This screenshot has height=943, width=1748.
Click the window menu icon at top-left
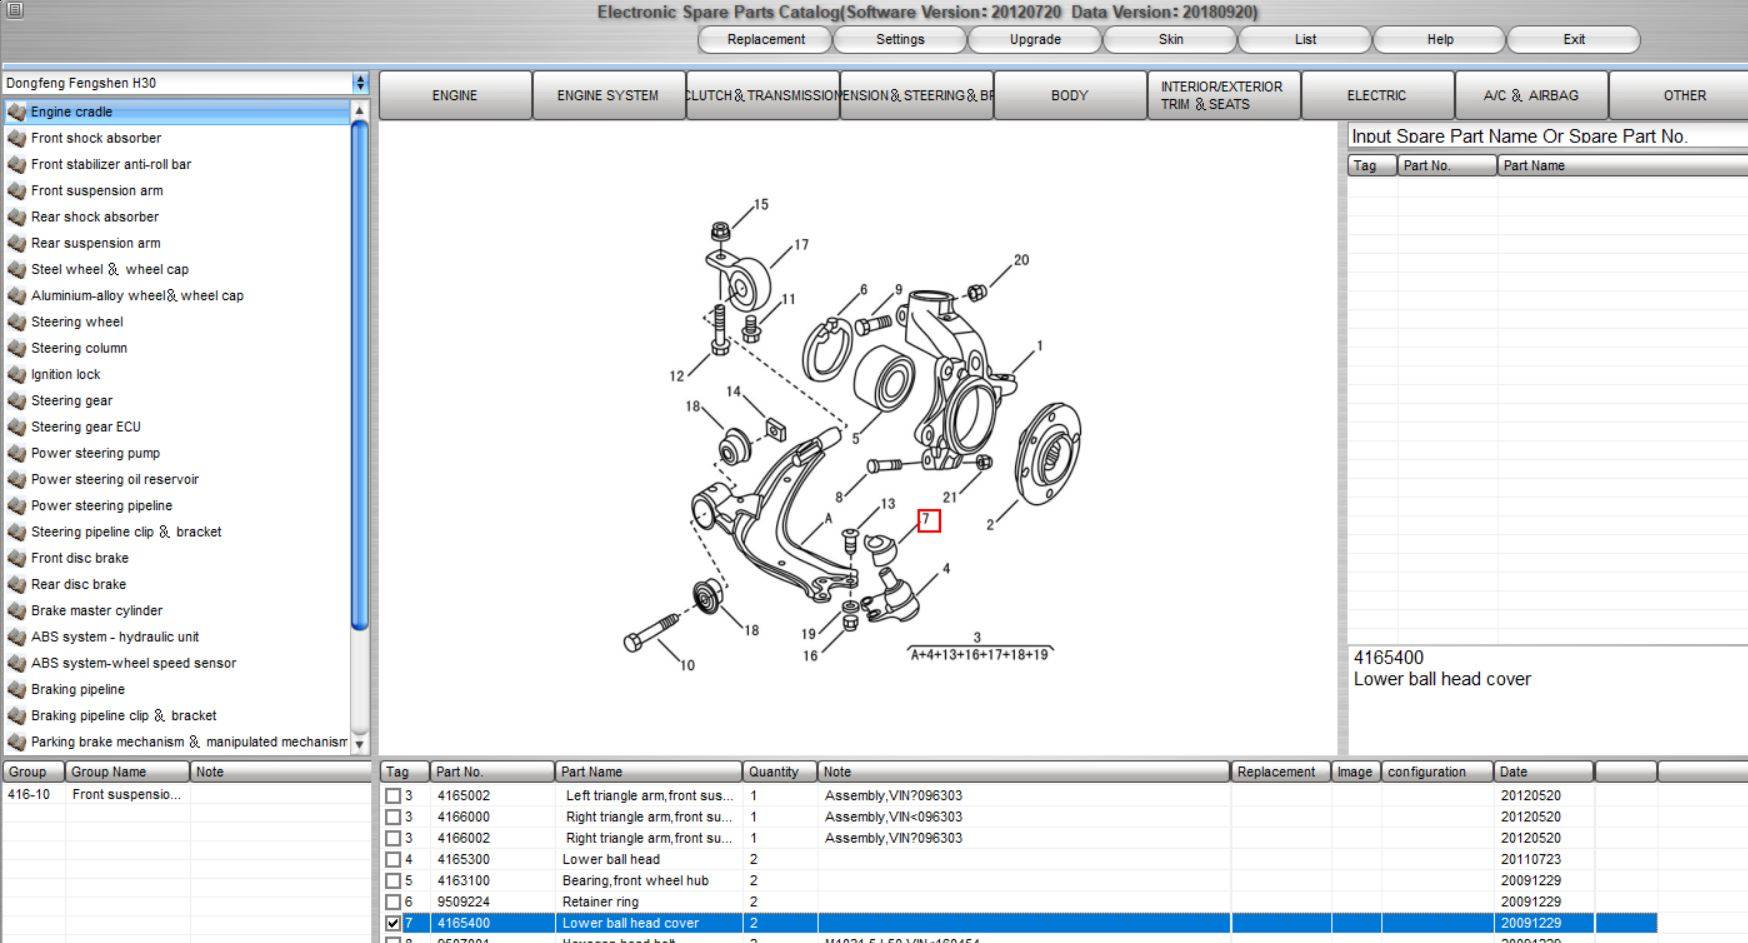click(14, 11)
